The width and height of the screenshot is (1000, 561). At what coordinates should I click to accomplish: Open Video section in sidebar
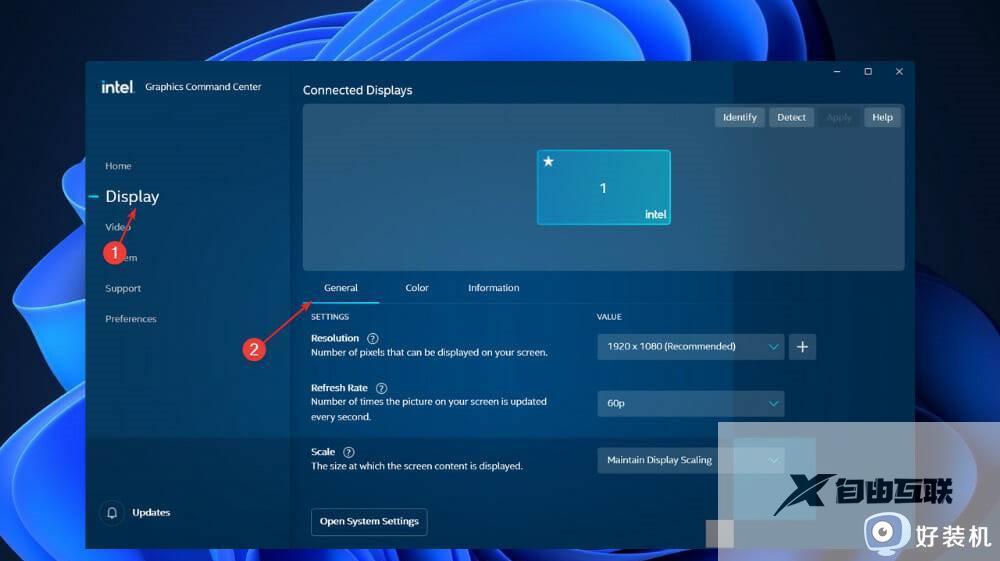(118, 227)
